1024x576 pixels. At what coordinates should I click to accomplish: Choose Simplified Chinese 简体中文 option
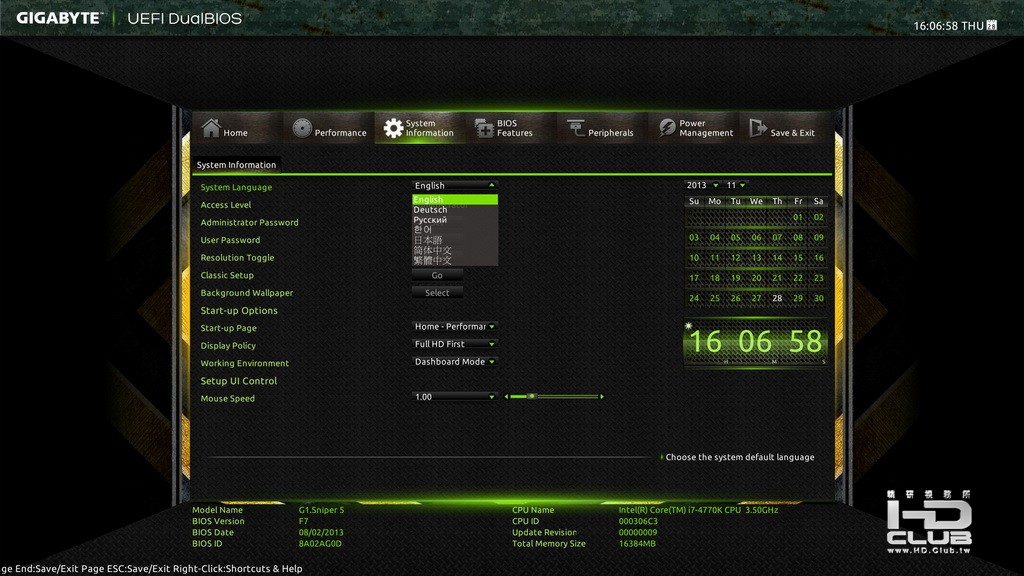click(x=455, y=250)
